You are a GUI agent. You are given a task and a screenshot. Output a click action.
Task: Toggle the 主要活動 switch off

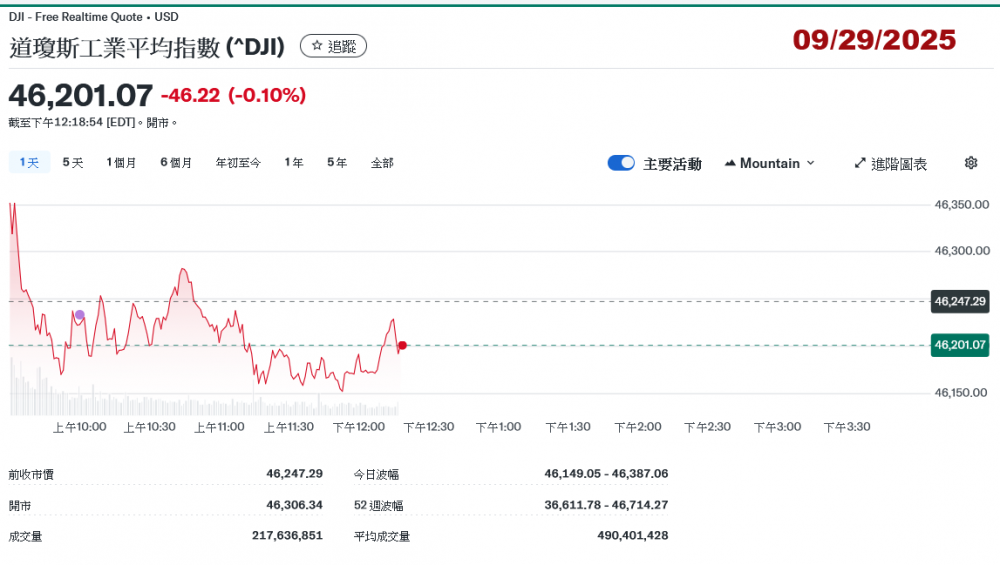tap(621, 163)
